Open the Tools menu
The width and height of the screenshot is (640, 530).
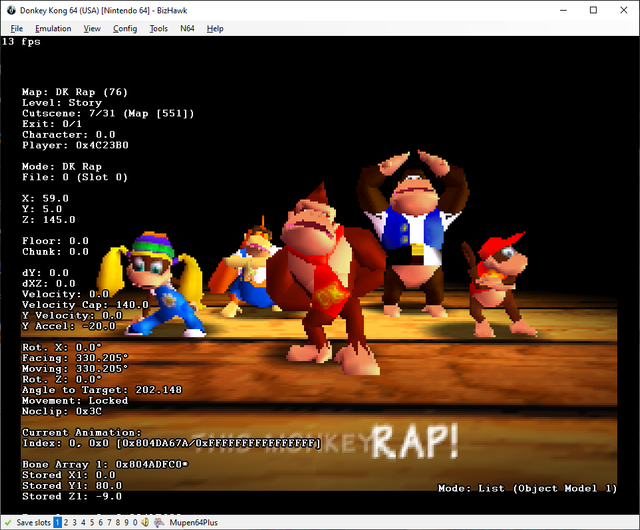point(158,29)
